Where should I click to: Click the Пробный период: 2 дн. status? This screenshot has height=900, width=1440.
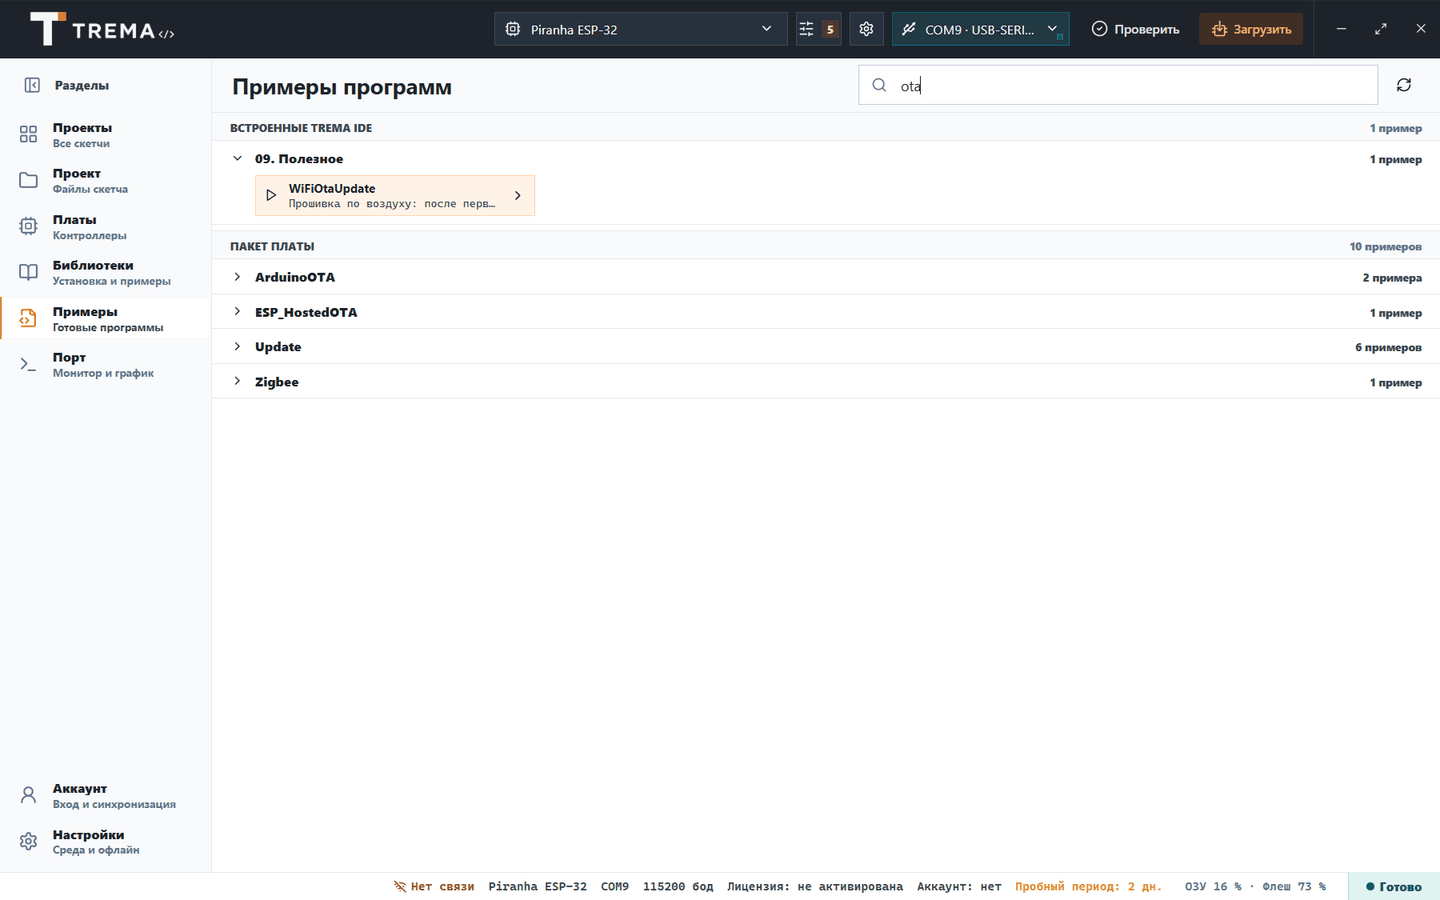(1088, 886)
